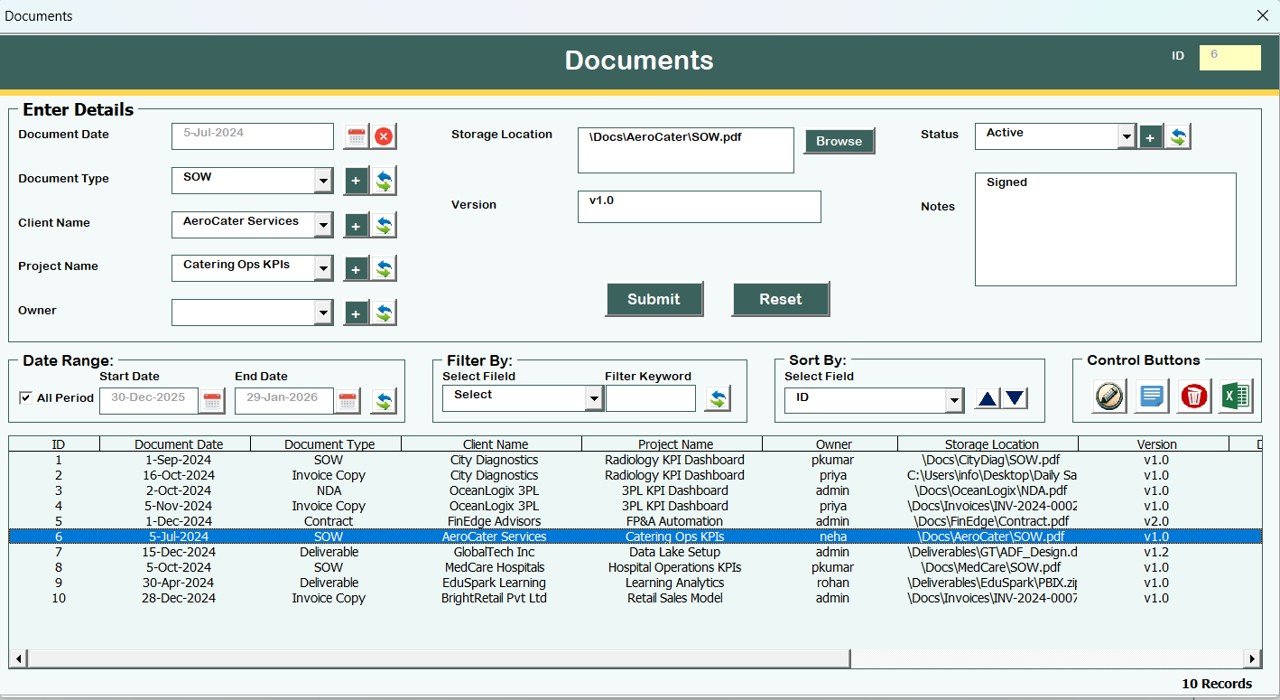Edit the selected record using the pencil icon
Screen dimensions: 1280x700
(1108, 396)
